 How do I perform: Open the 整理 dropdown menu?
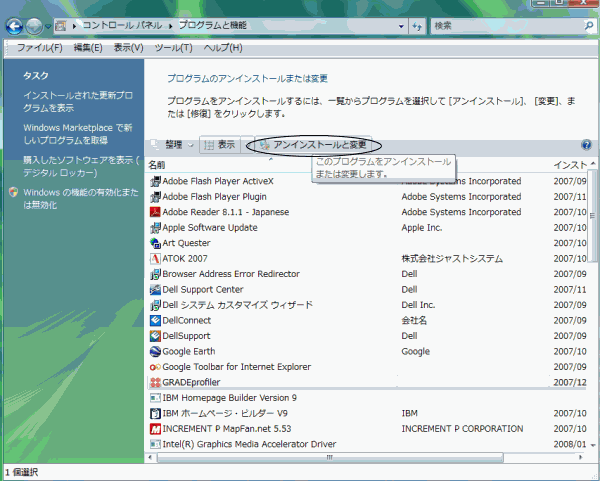click(179, 145)
